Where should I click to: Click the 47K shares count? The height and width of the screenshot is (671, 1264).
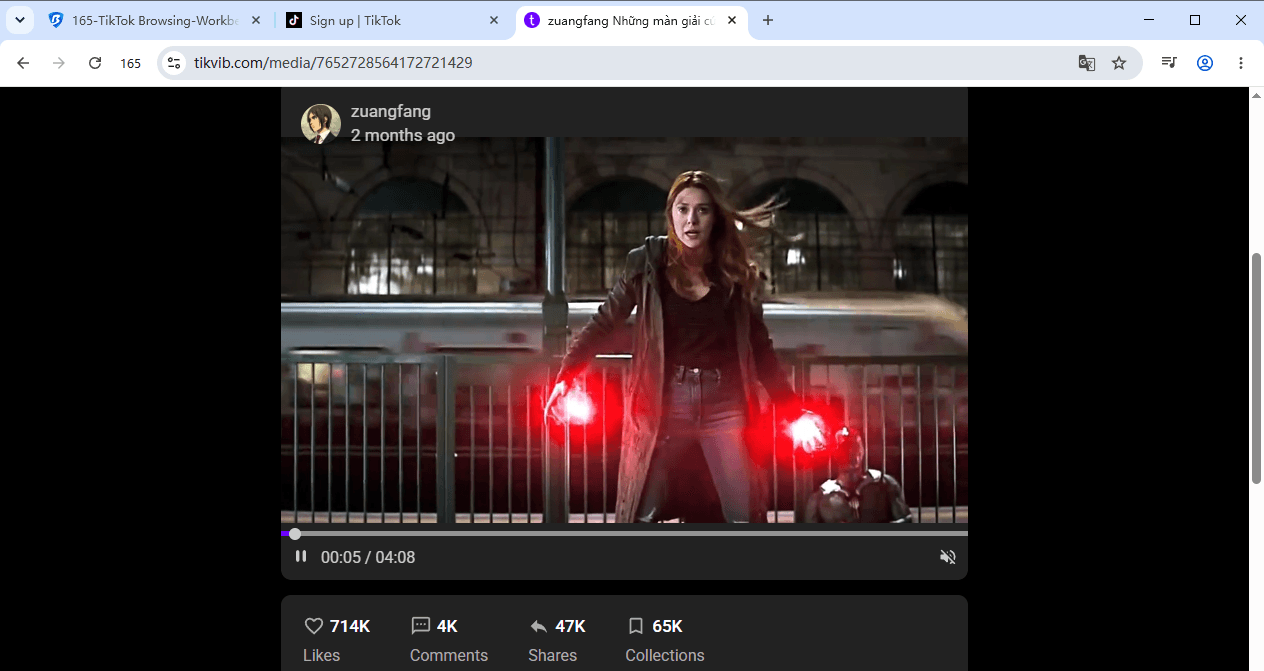[570, 626]
